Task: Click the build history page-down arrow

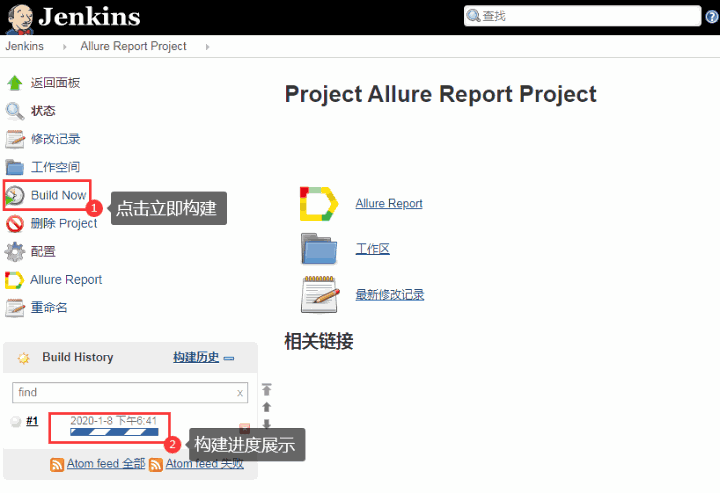Action: [x=266, y=424]
